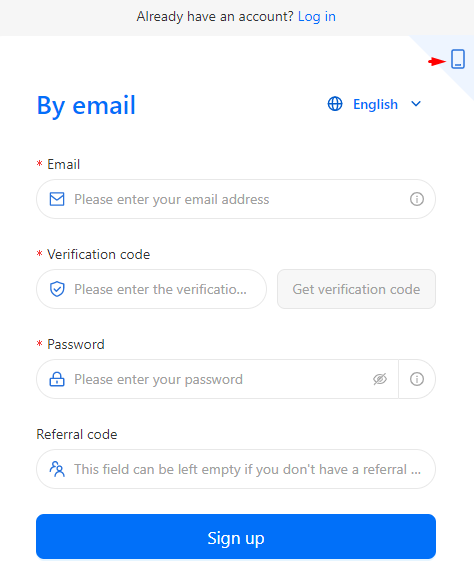Click the By email heading
474x569 pixels.
coord(86,106)
